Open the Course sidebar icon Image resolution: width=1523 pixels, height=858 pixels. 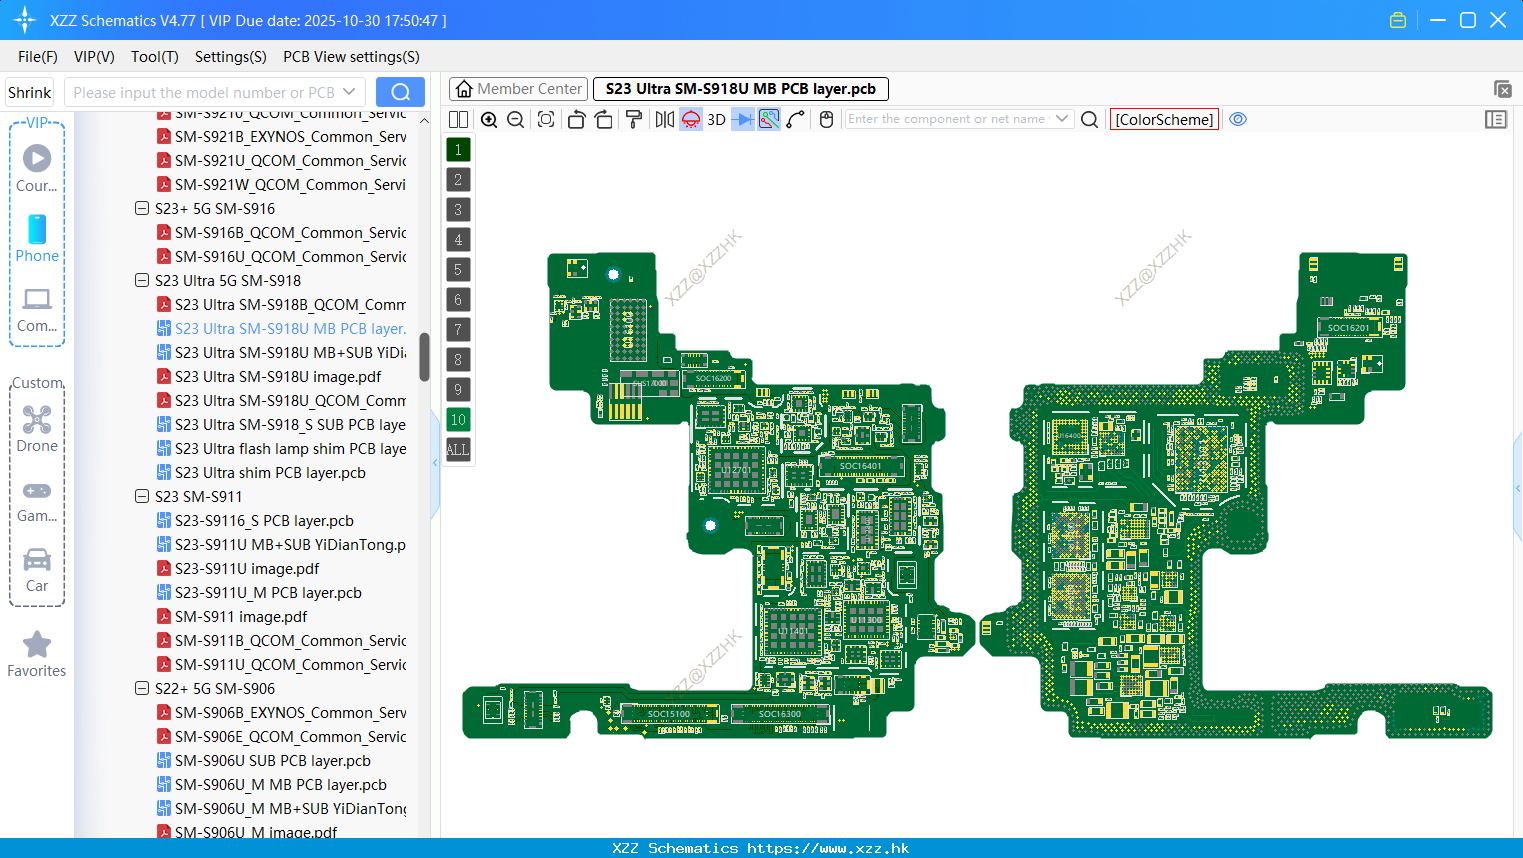(37, 168)
